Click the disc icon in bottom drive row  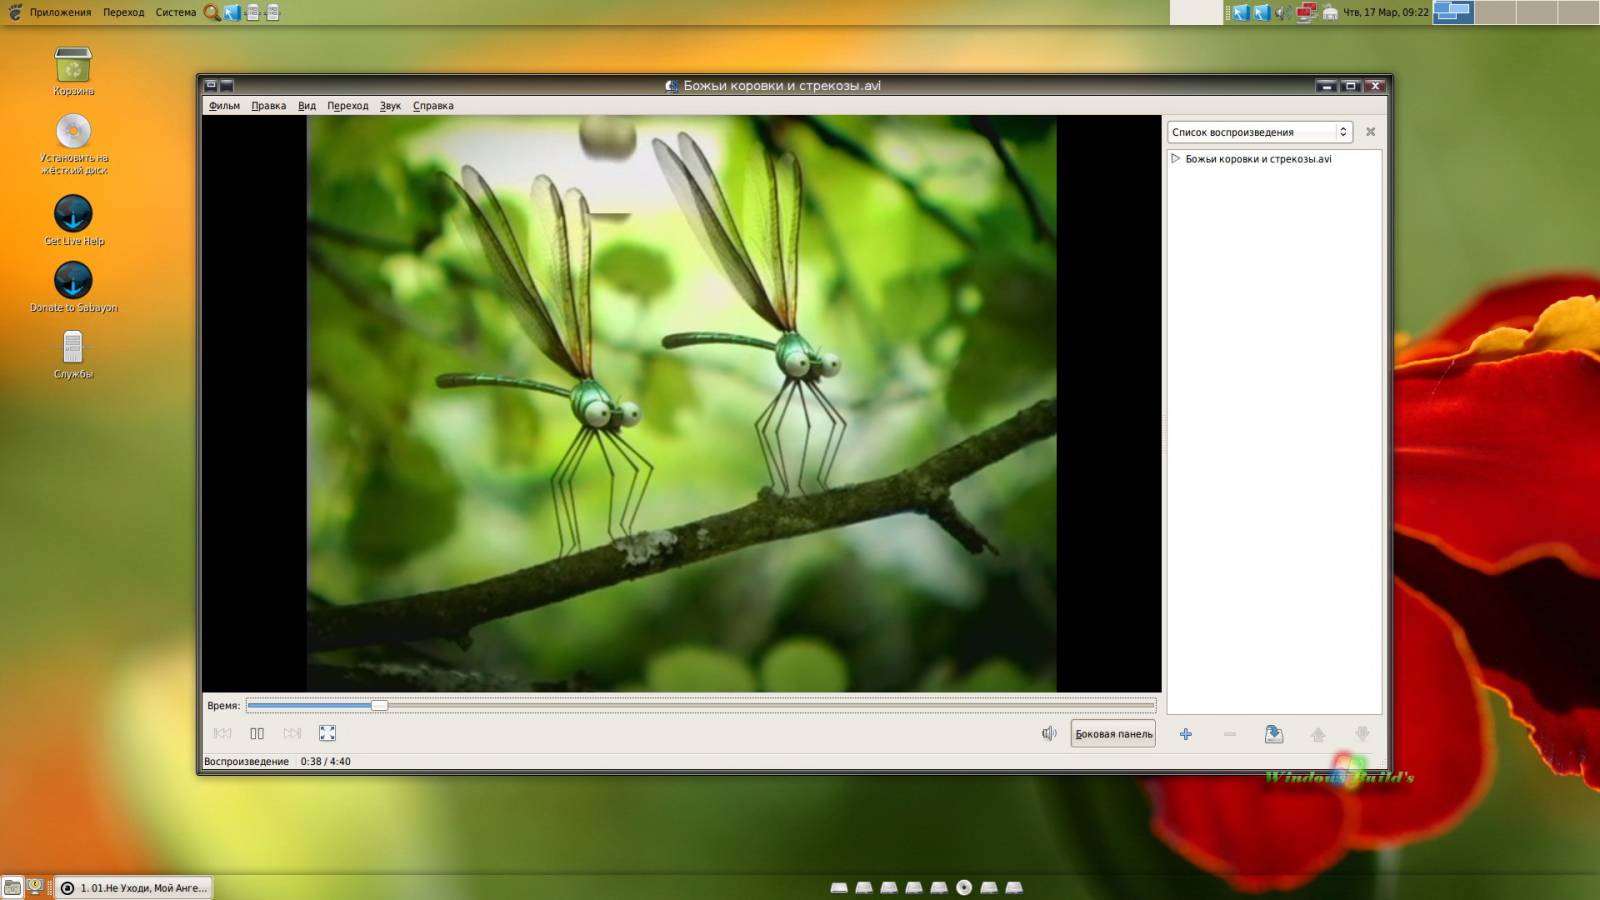tap(964, 887)
